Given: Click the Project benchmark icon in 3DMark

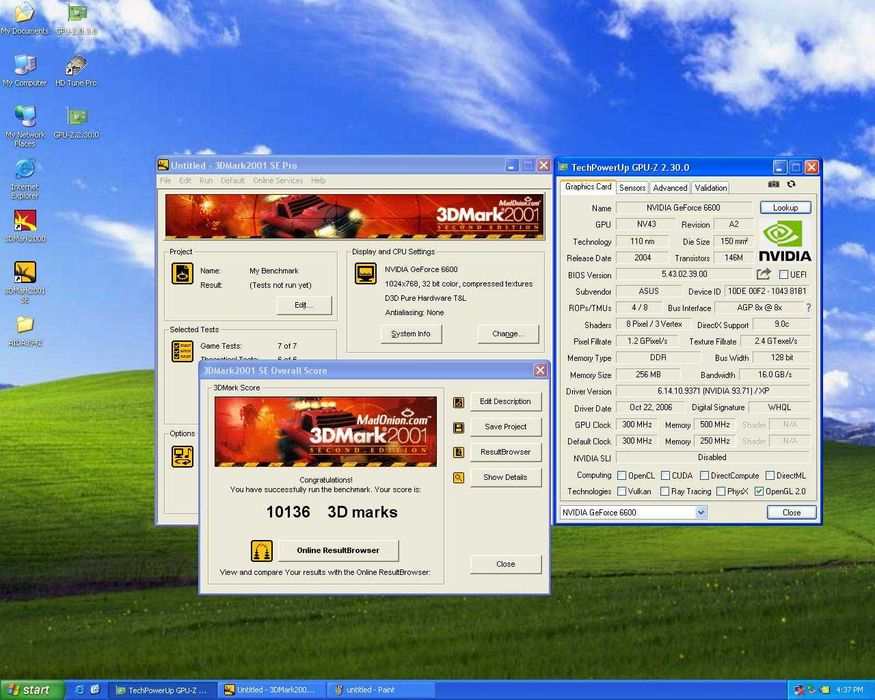Looking at the screenshot, I should (182, 274).
